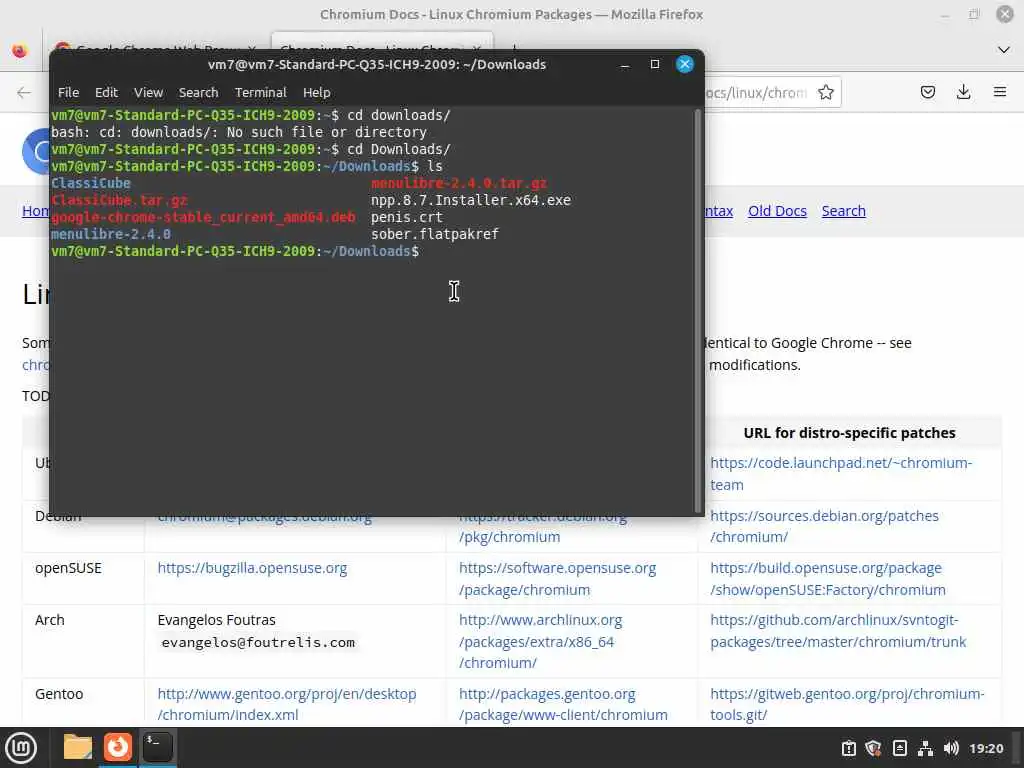Open gitweb.gentoo.org chromium-tools link
This screenshot has height=768, width=1024.
pos(847,705)
